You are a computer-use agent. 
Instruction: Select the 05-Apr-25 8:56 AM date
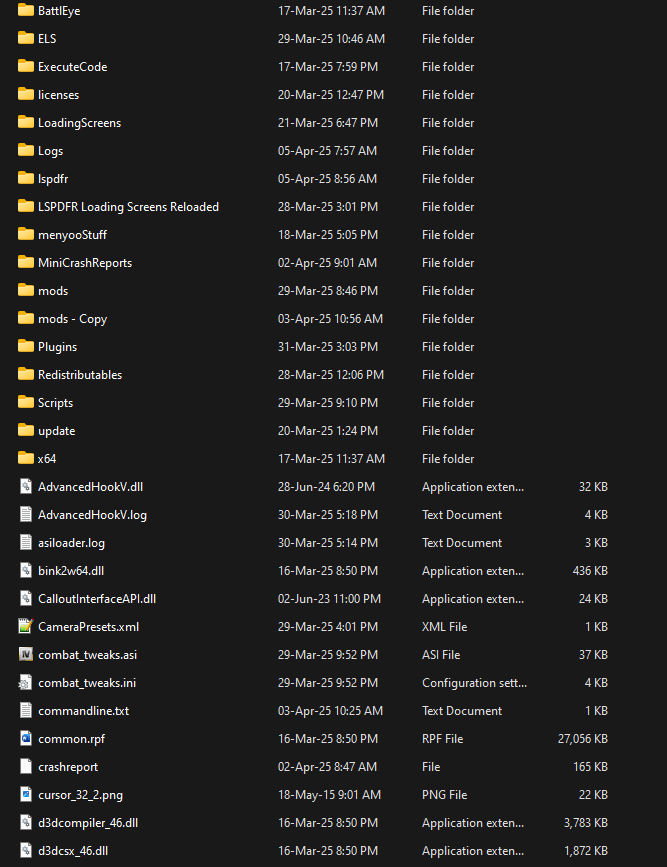327,179
